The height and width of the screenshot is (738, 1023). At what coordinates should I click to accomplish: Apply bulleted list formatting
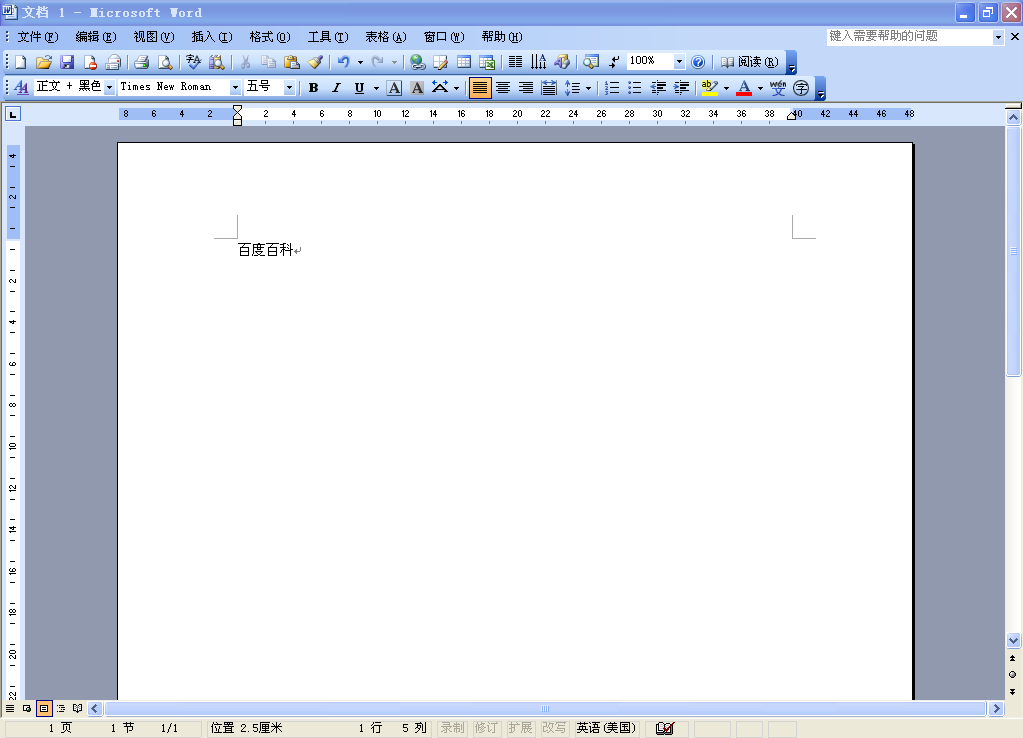click(635, 87)
